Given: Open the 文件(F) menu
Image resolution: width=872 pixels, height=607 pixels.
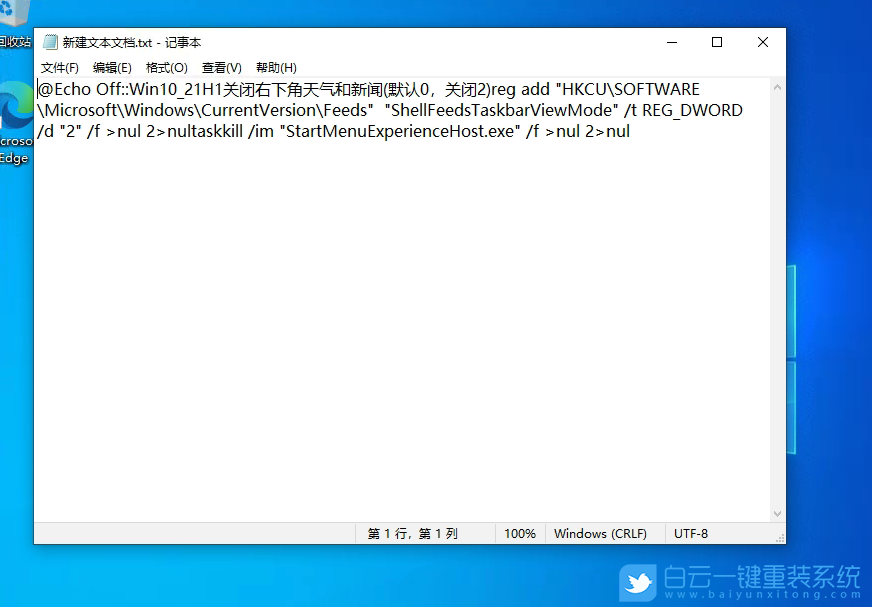Looking at the screenshot, I should pos(59,67).
